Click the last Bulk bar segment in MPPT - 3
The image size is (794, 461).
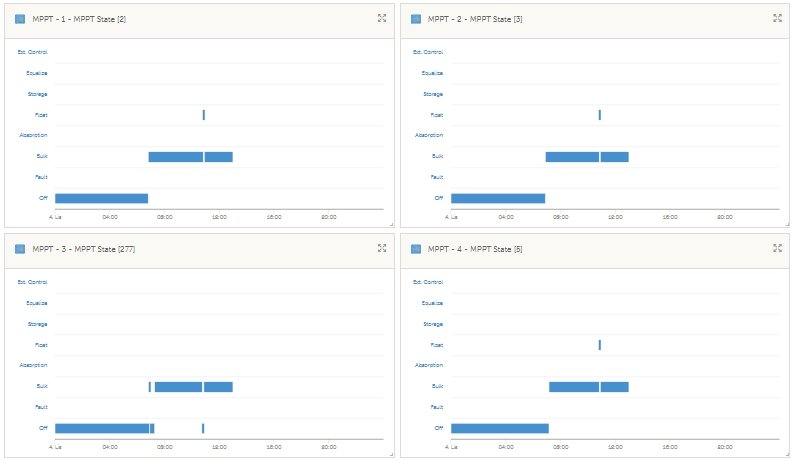[x=218, y=387]
